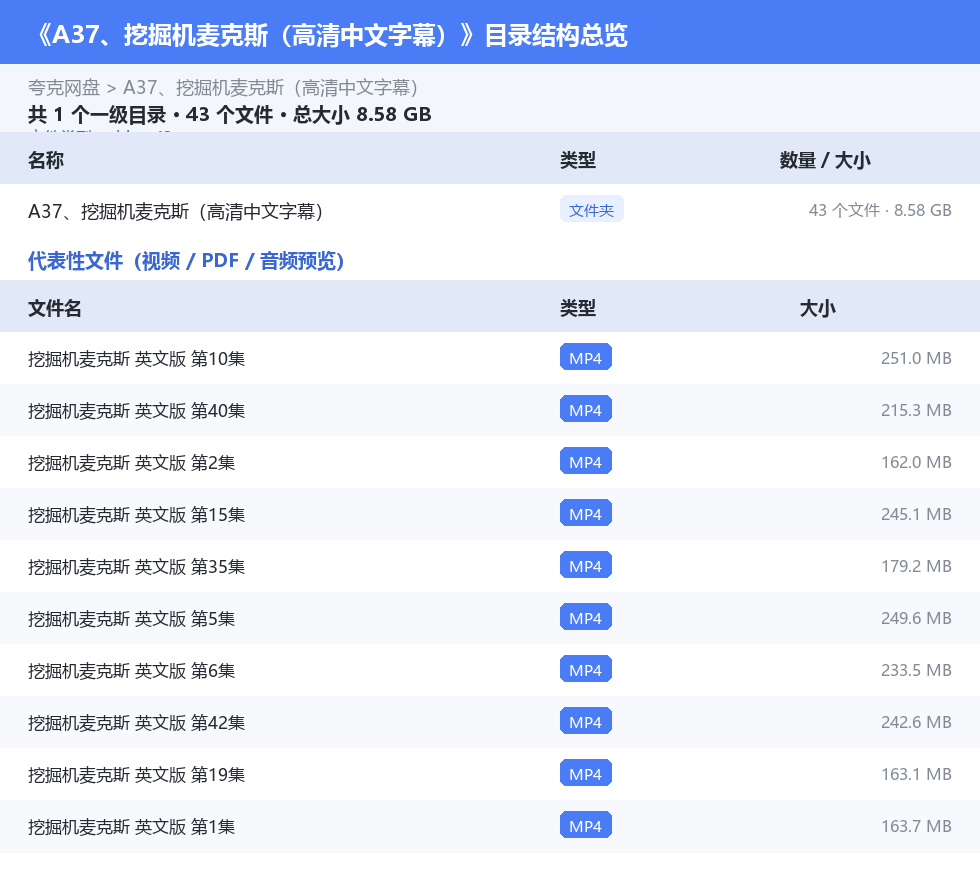This screenshot has height=884, width=980.
Task: Click the 夸克网盘 breadcrumb path
Action: click(224, 88)
